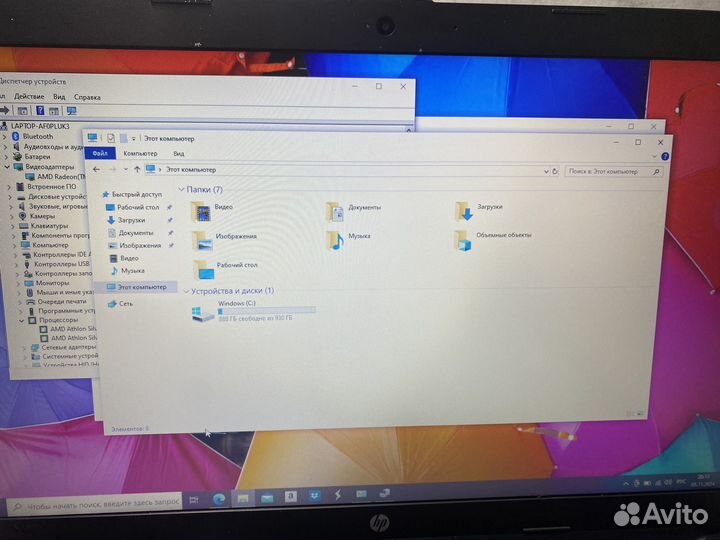
Task: Click the Task View taskbar button
Action: (194, 500)
